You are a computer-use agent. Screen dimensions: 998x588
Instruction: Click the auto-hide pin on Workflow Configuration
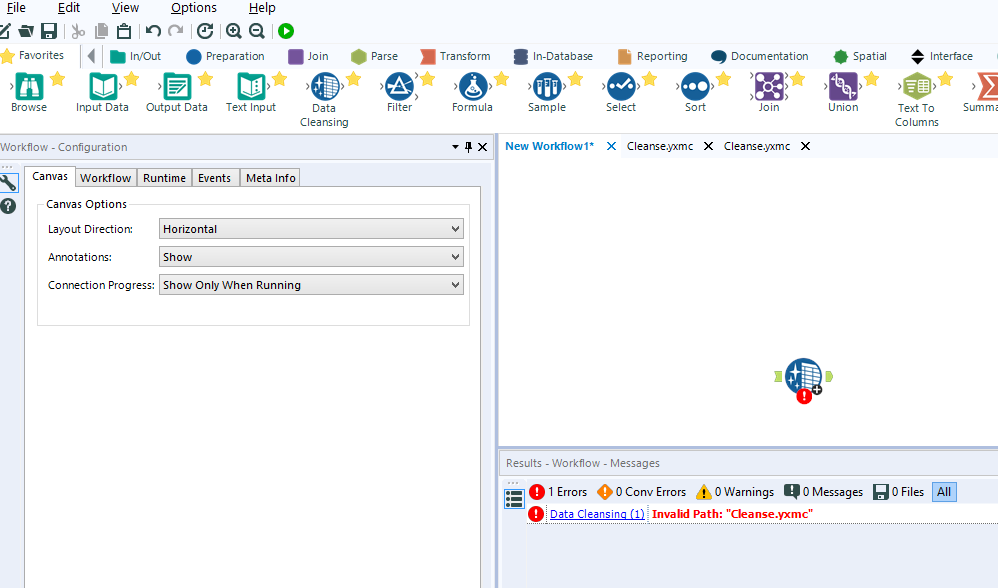(x=469, y=147)
